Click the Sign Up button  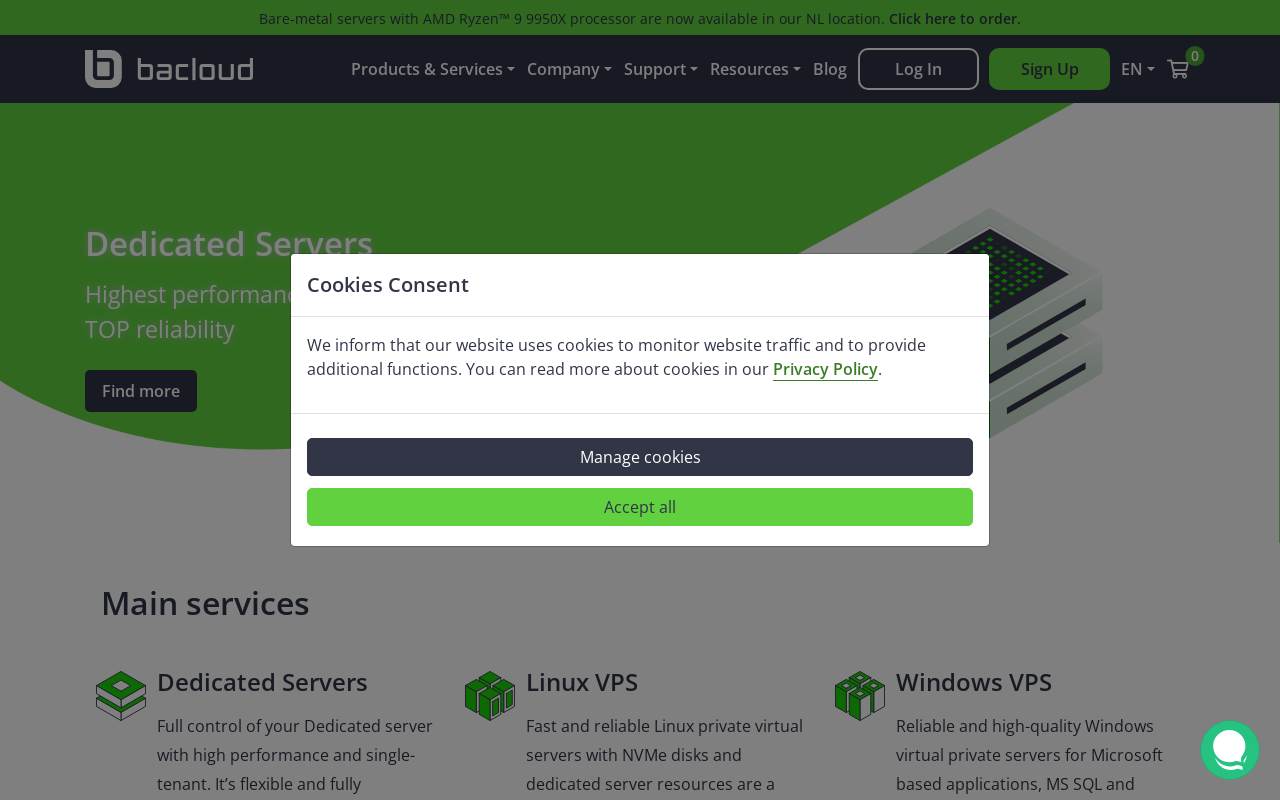[1049, 69]
